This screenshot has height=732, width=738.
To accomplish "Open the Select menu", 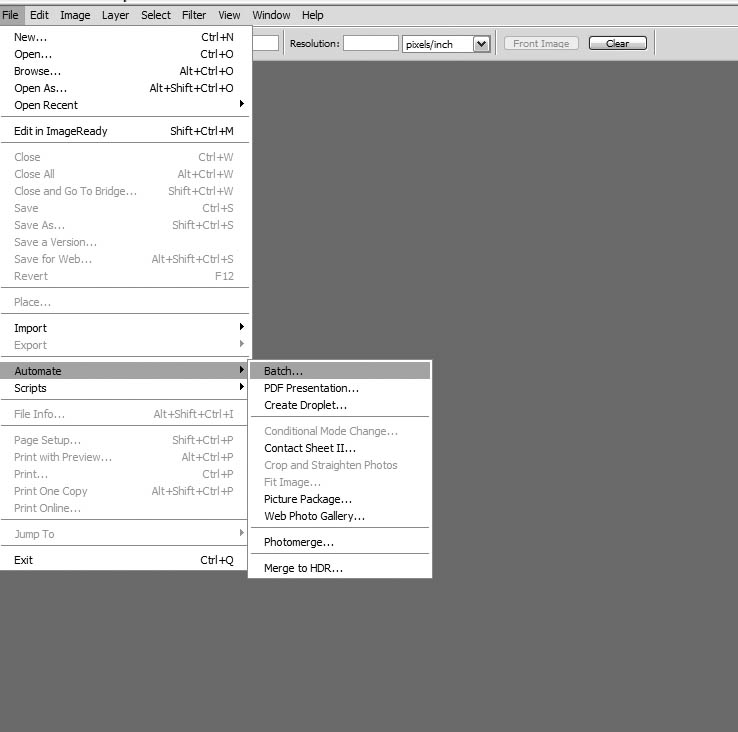I will (156, 15).
